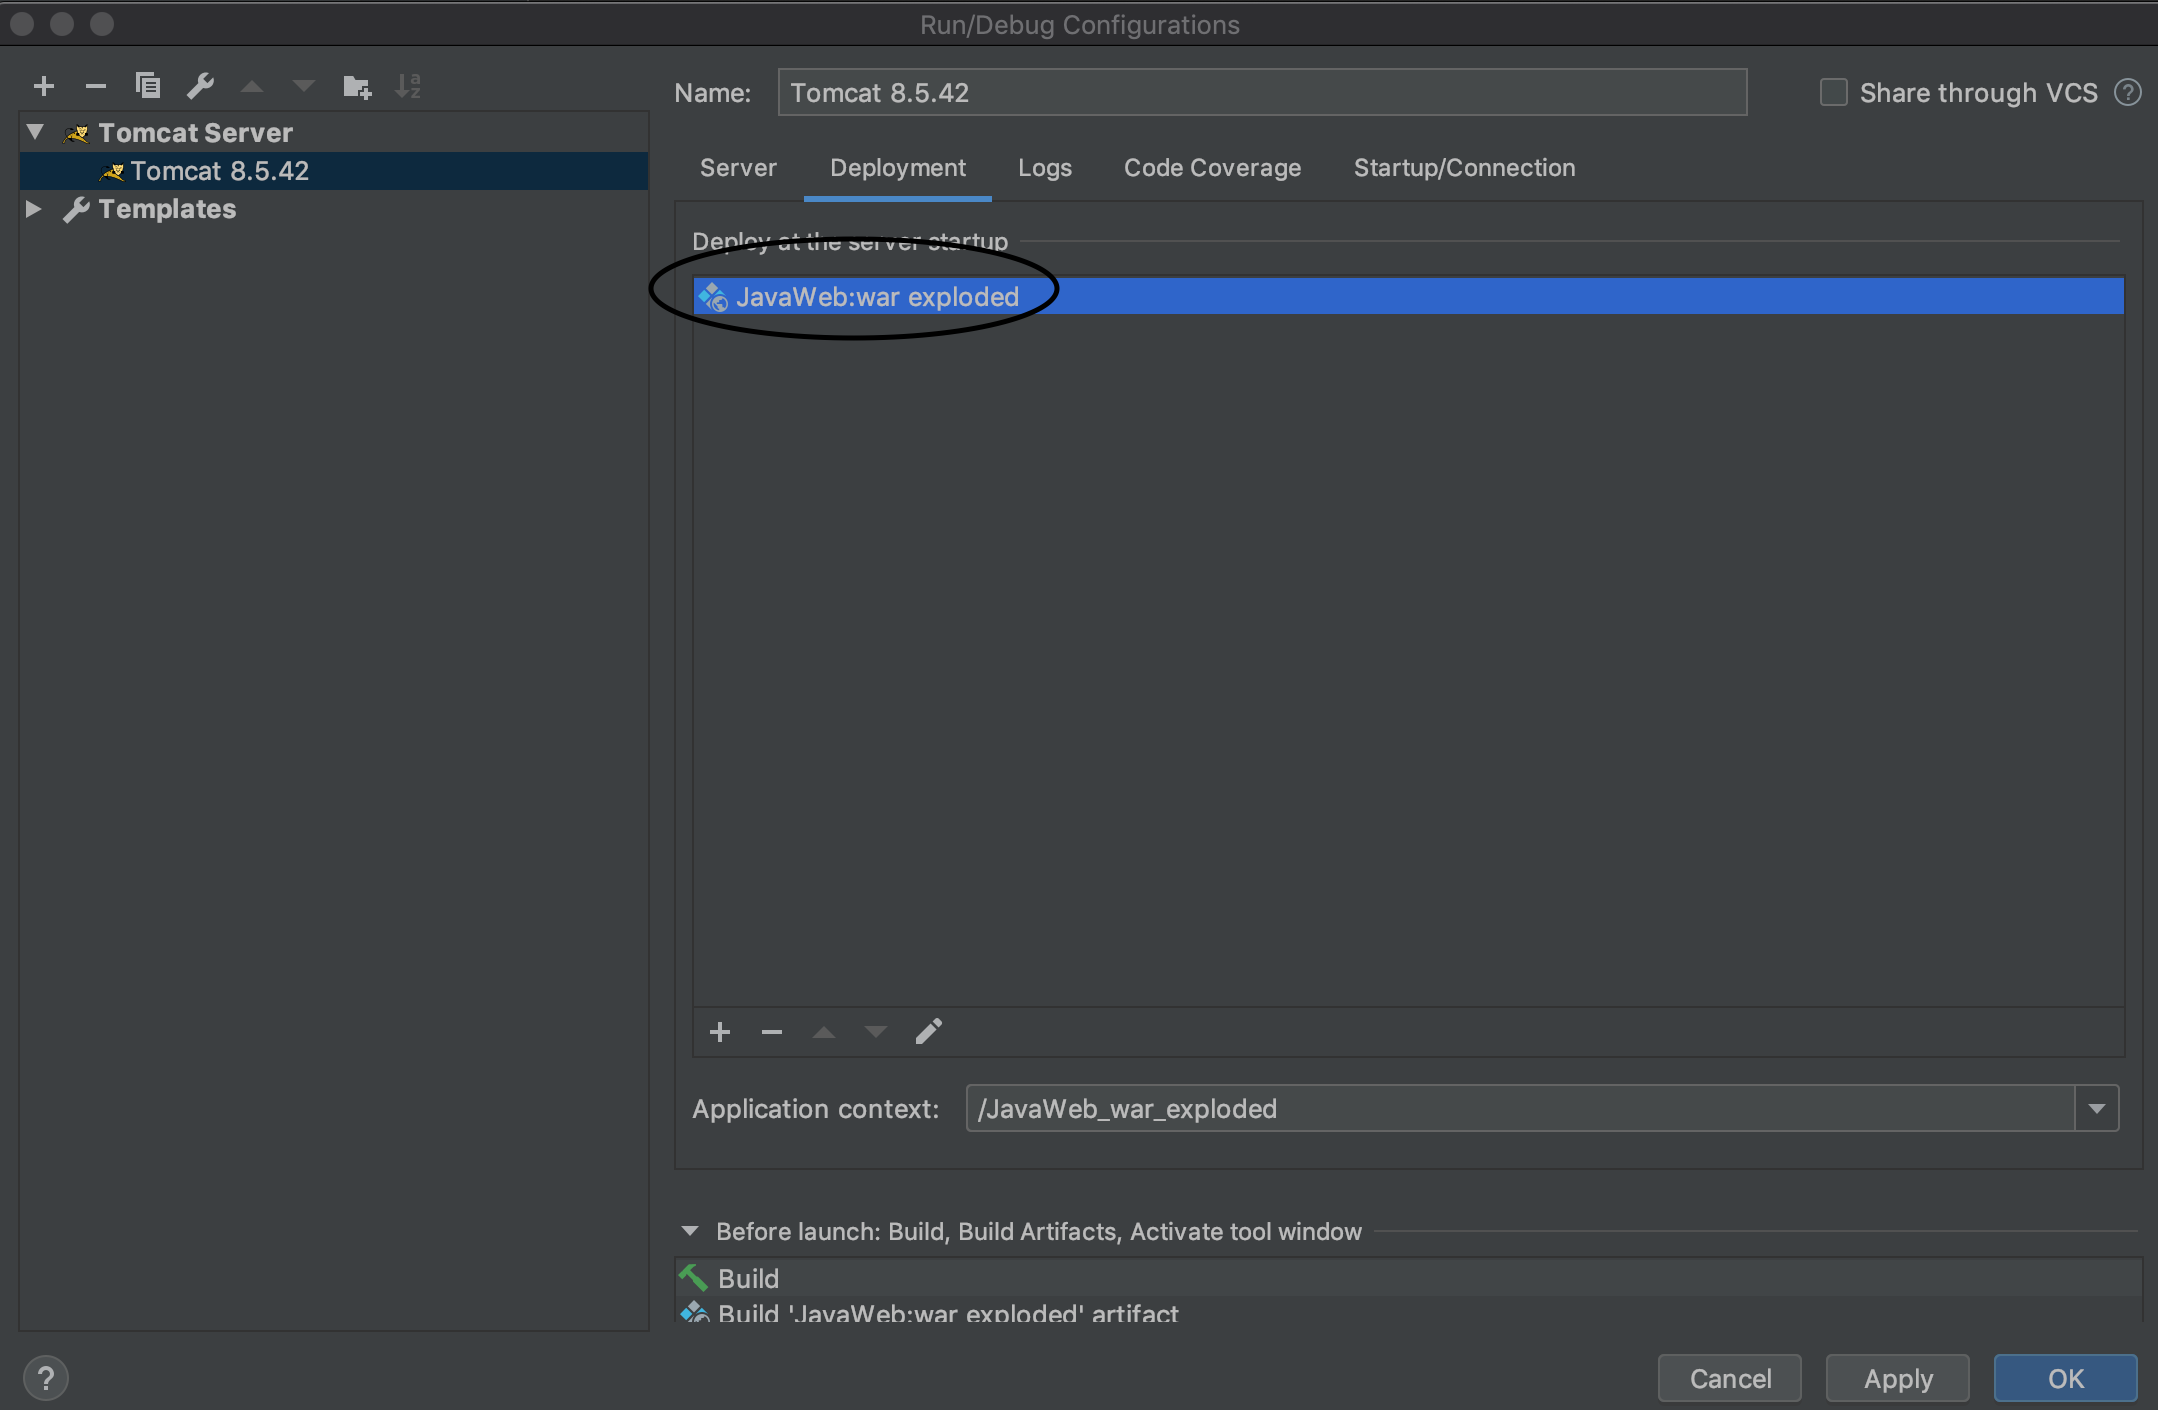This screenshot has height=1410, width=2158.
Task: Open configuration defaults wrench icon
Action: pyautogui.click(x=200, y=87)
